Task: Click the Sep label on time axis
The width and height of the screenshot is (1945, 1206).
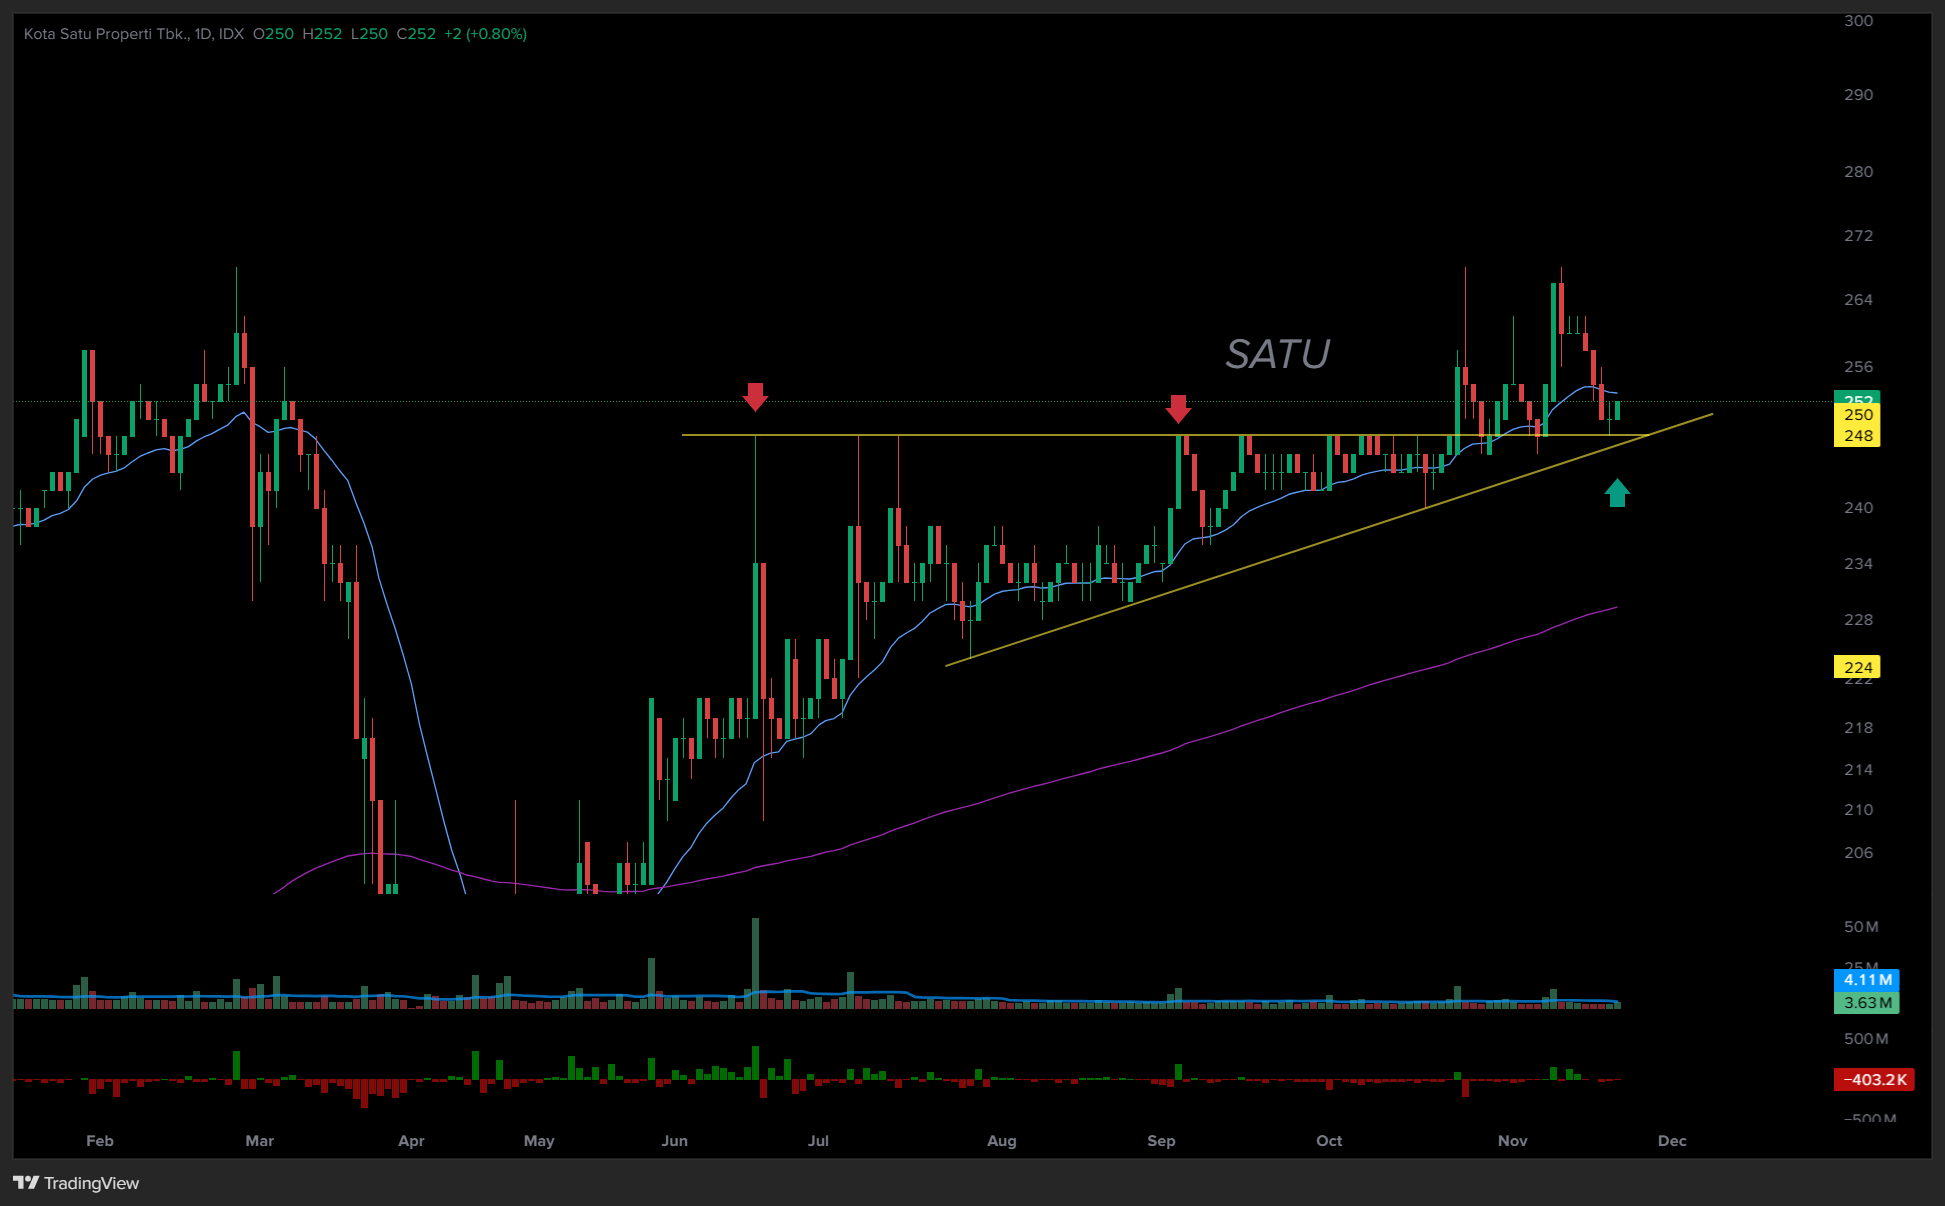Action: [1161, 1141]
